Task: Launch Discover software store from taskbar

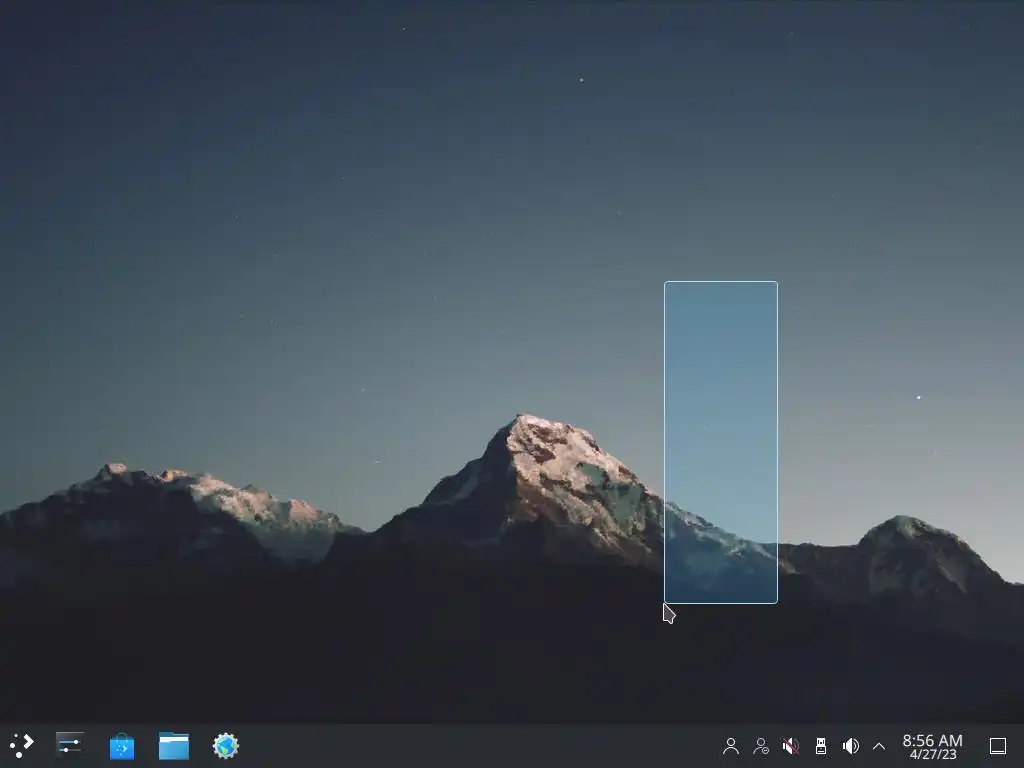Action: click(x=121, y=746)
